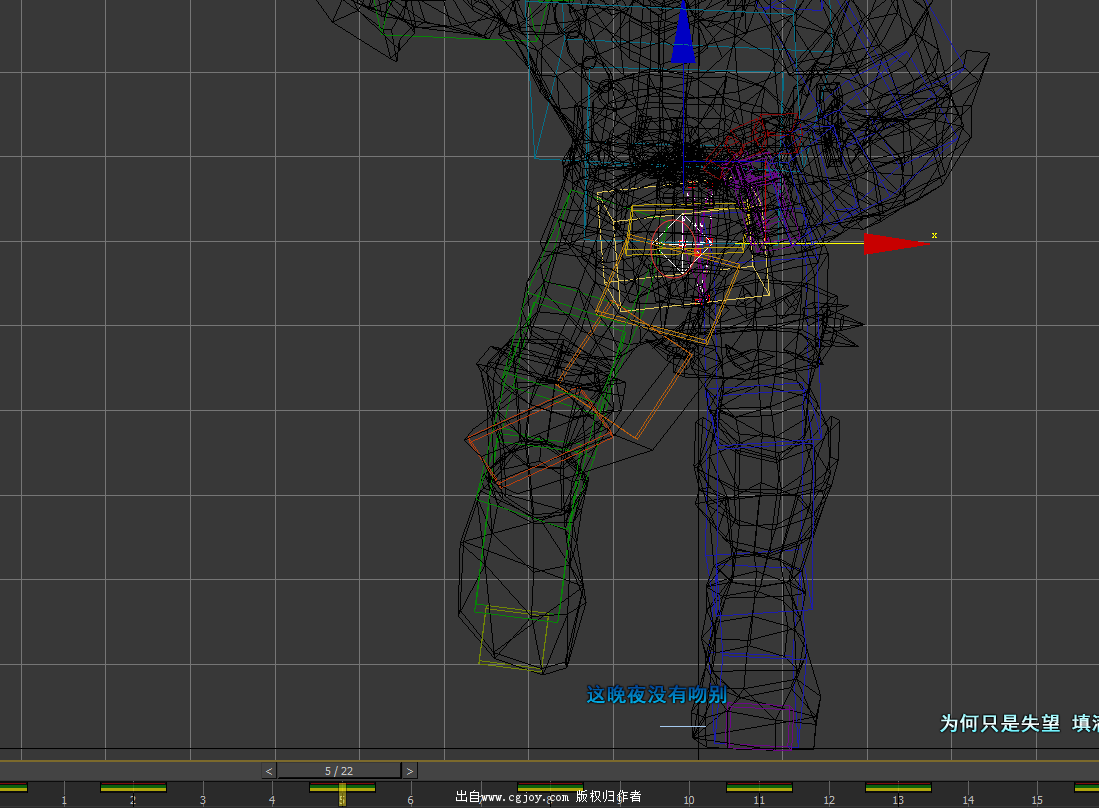Select the purple foot bone of the blue leg
1099x808 pixels.
[761, 726]
